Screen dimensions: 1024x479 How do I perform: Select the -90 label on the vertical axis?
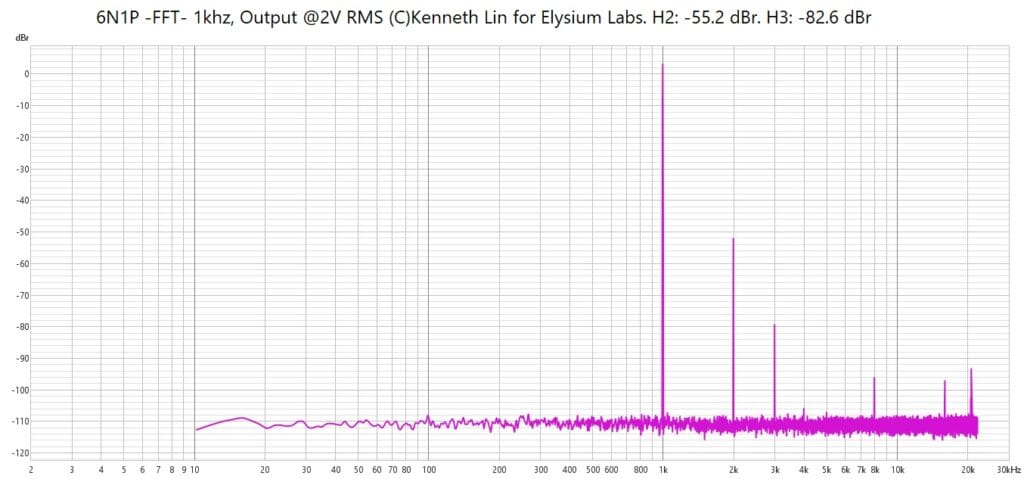(x=24, y=359)
